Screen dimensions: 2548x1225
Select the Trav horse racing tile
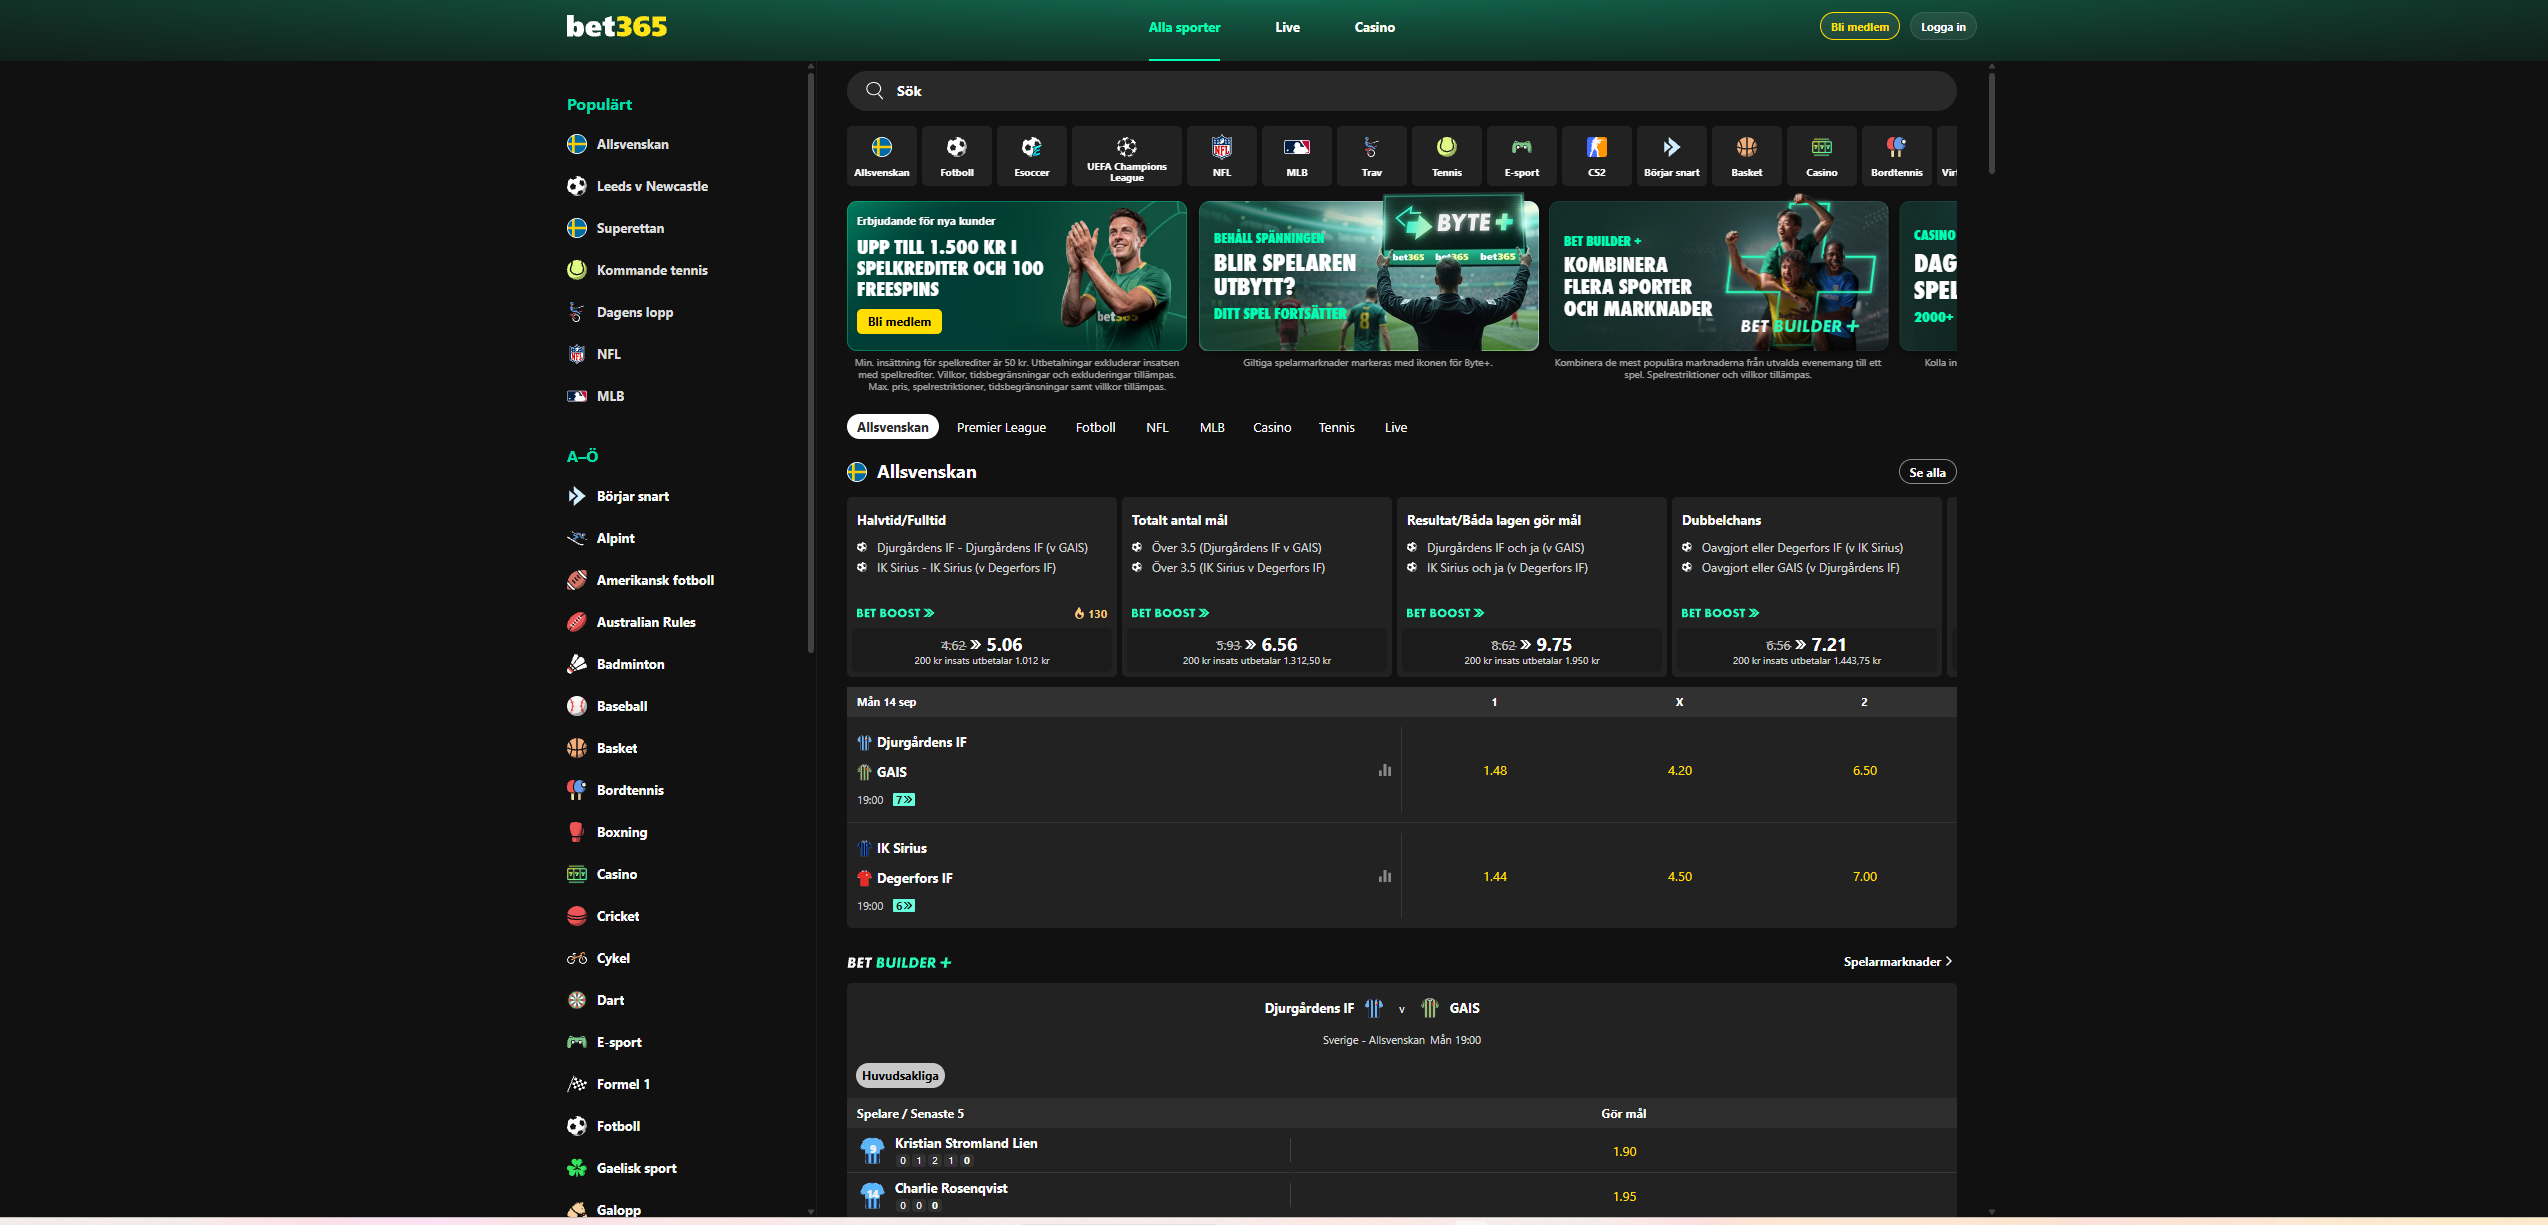pos(1371,156)
